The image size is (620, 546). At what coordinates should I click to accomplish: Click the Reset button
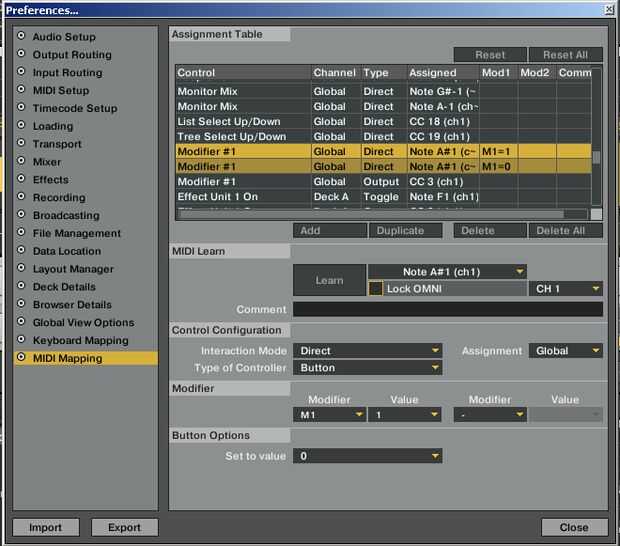pyautogui.click(x=490, y=55)
